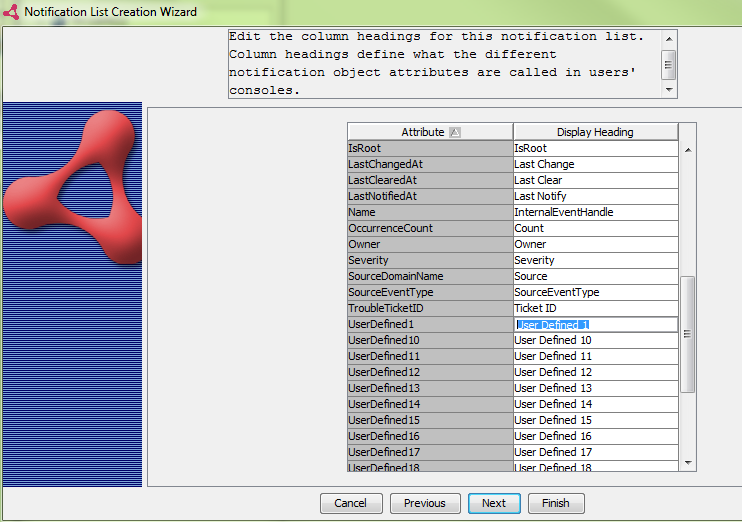
Task: Click the instruction text scrollbar thumb
Action: [x=668, y=64]
